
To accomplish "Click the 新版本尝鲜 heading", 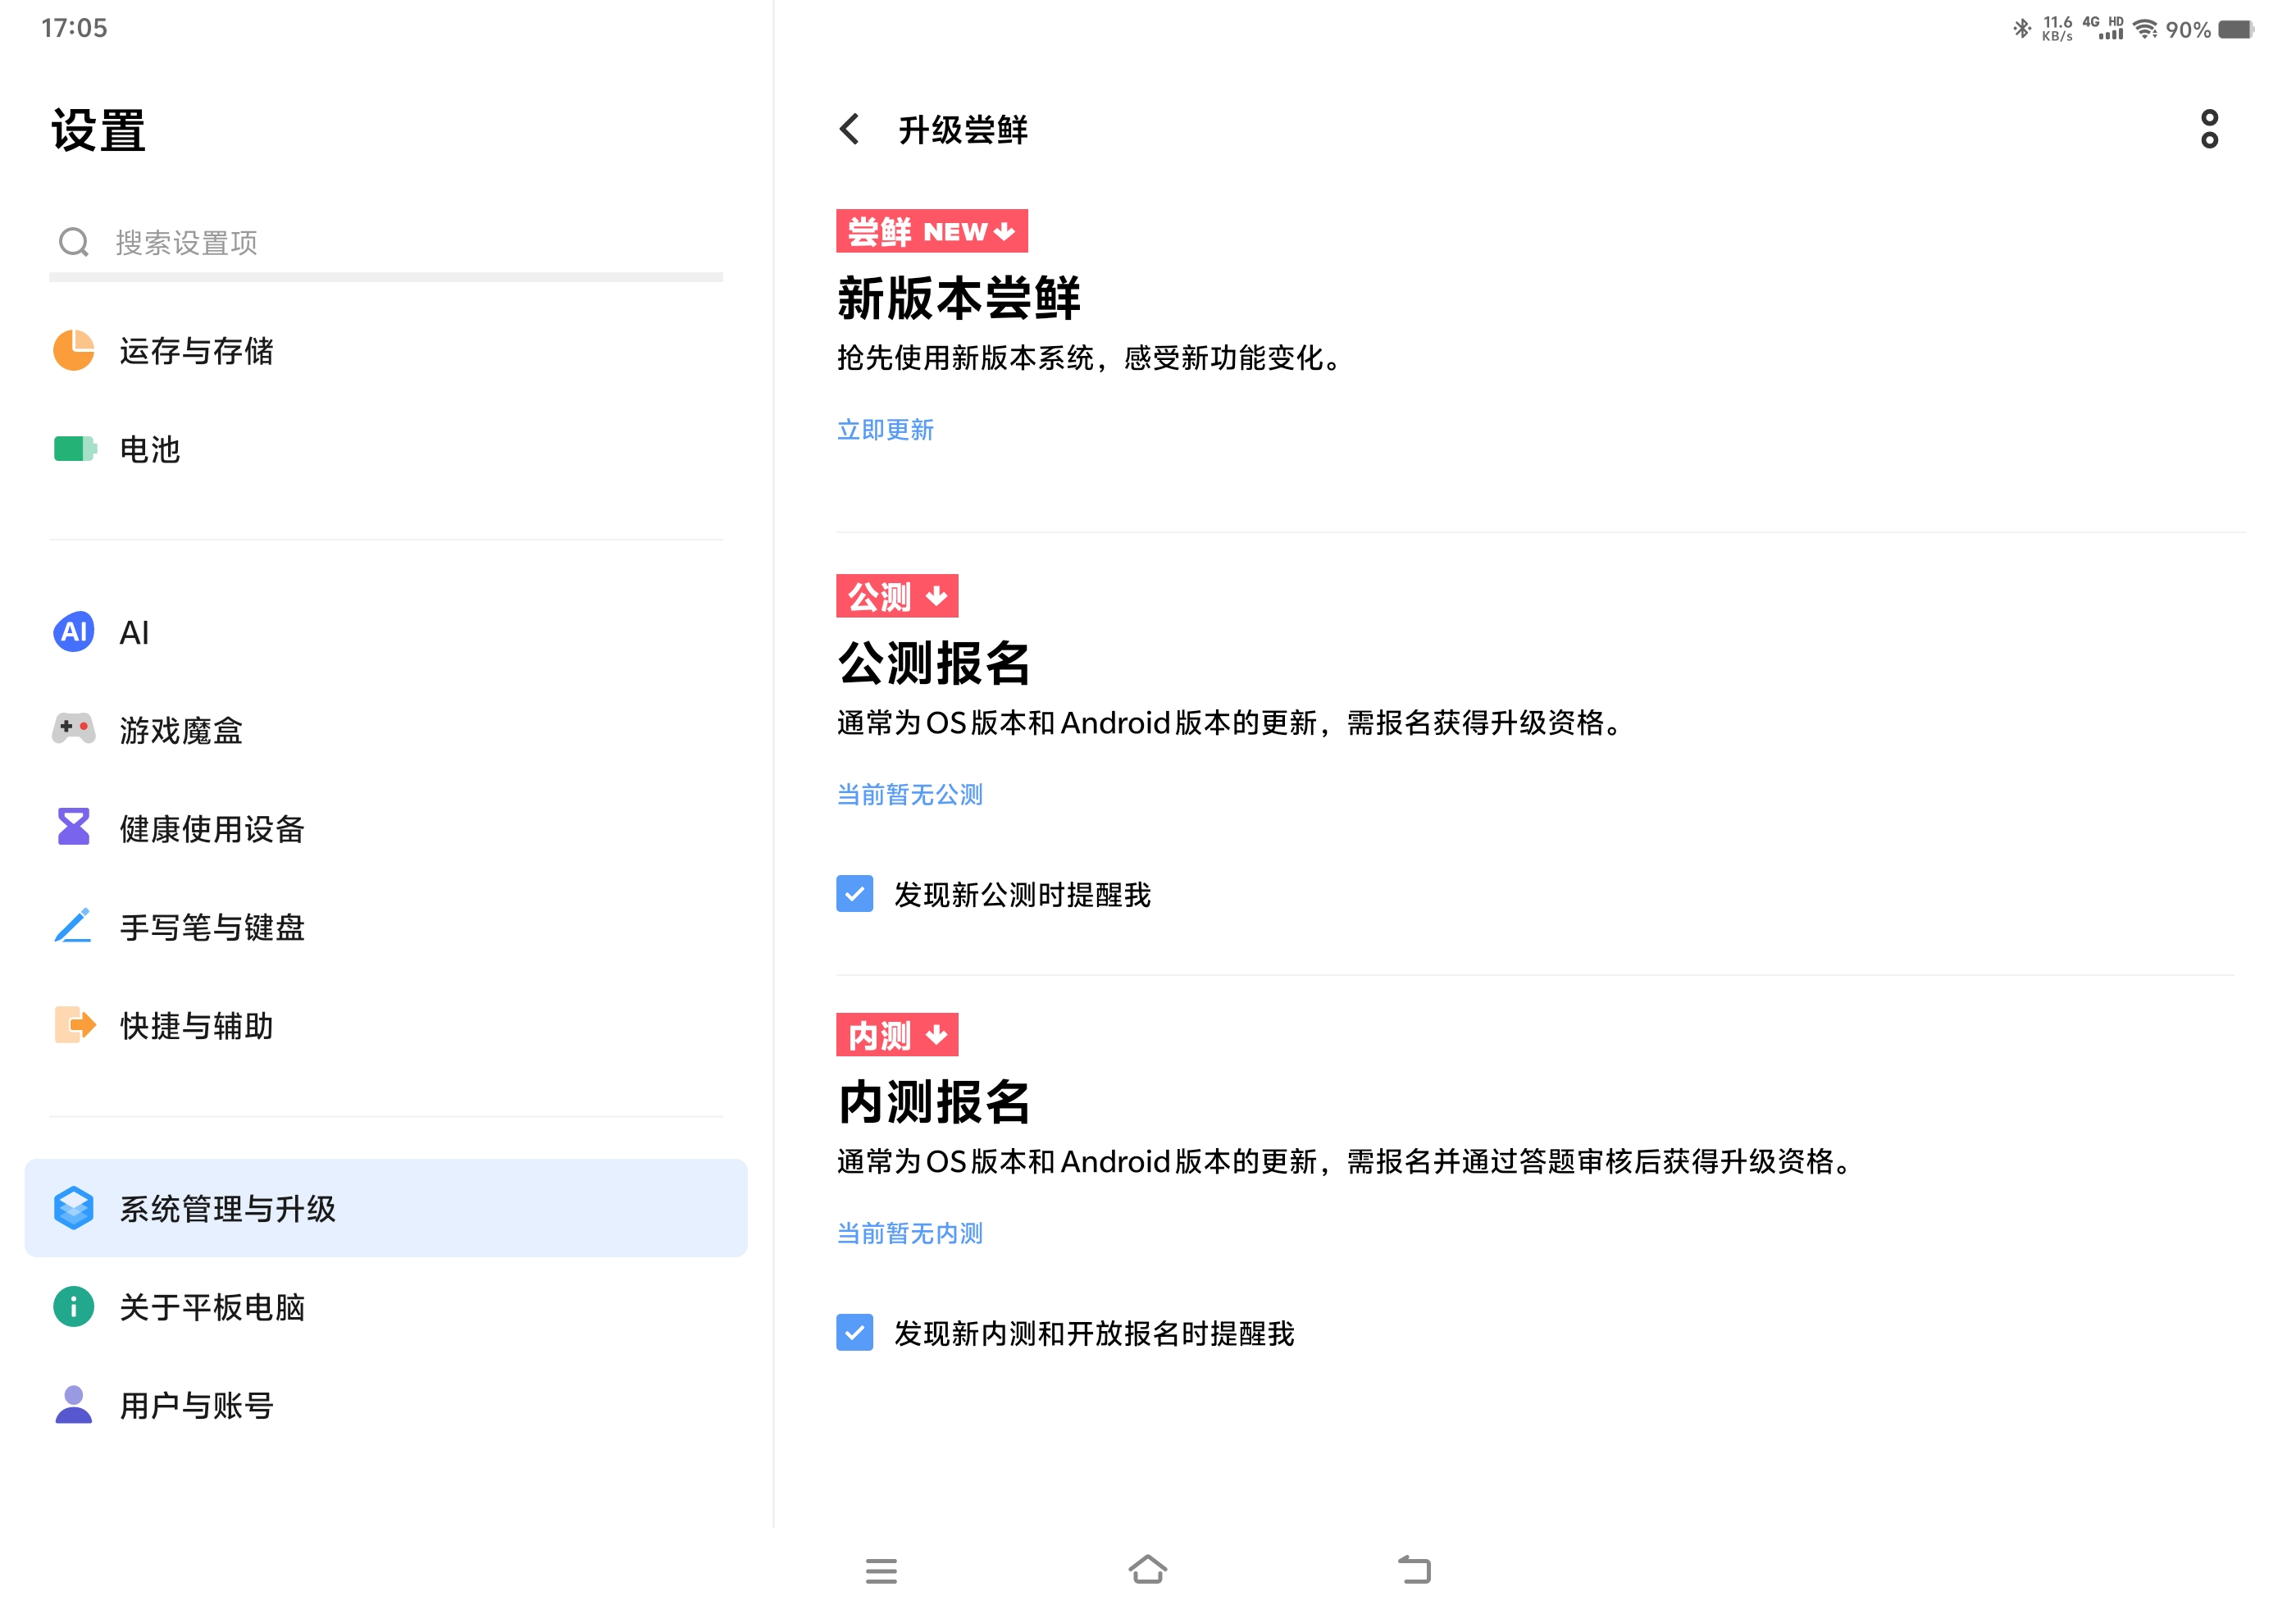I will coord(959,298).
